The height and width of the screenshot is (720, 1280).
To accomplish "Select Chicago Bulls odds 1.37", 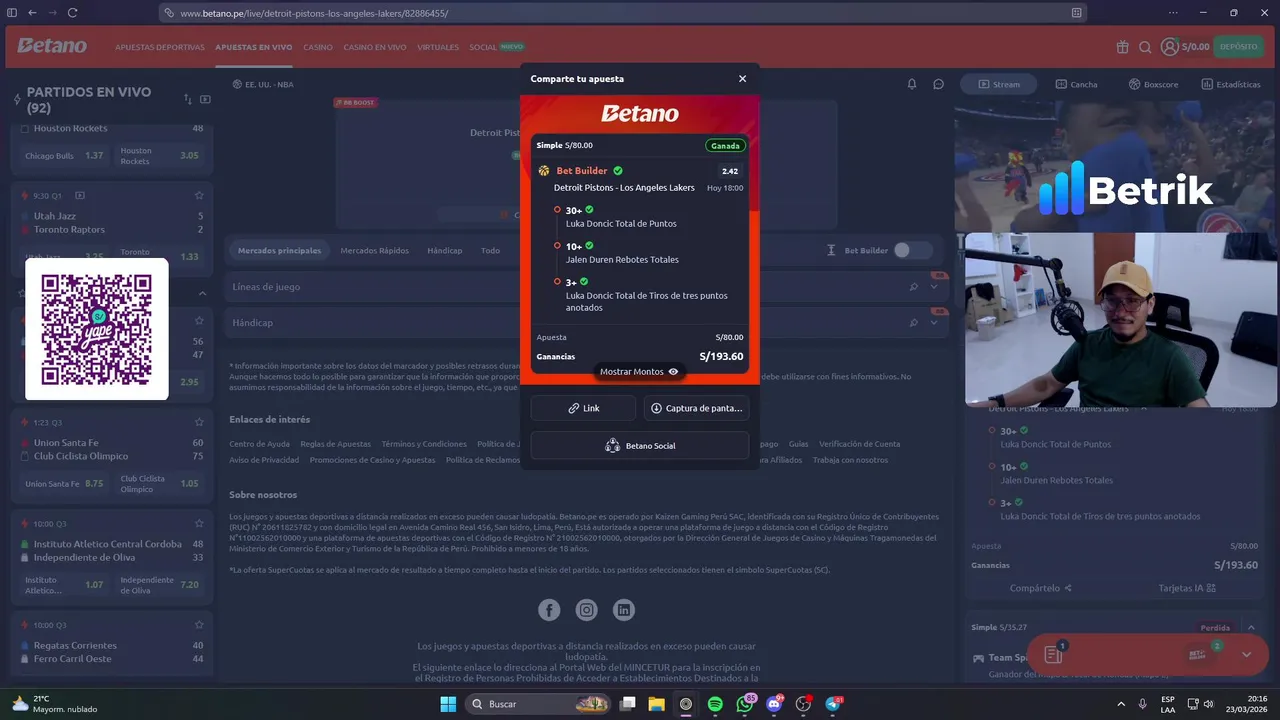I will 64,156.
